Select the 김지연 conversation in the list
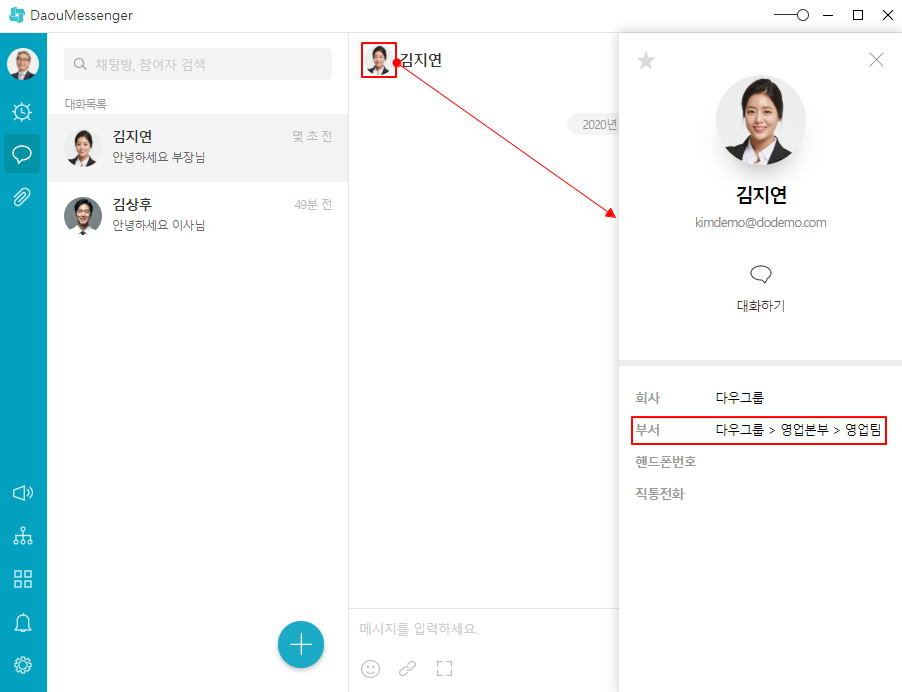Screen dimensions: 902x692 click(198, 147)
